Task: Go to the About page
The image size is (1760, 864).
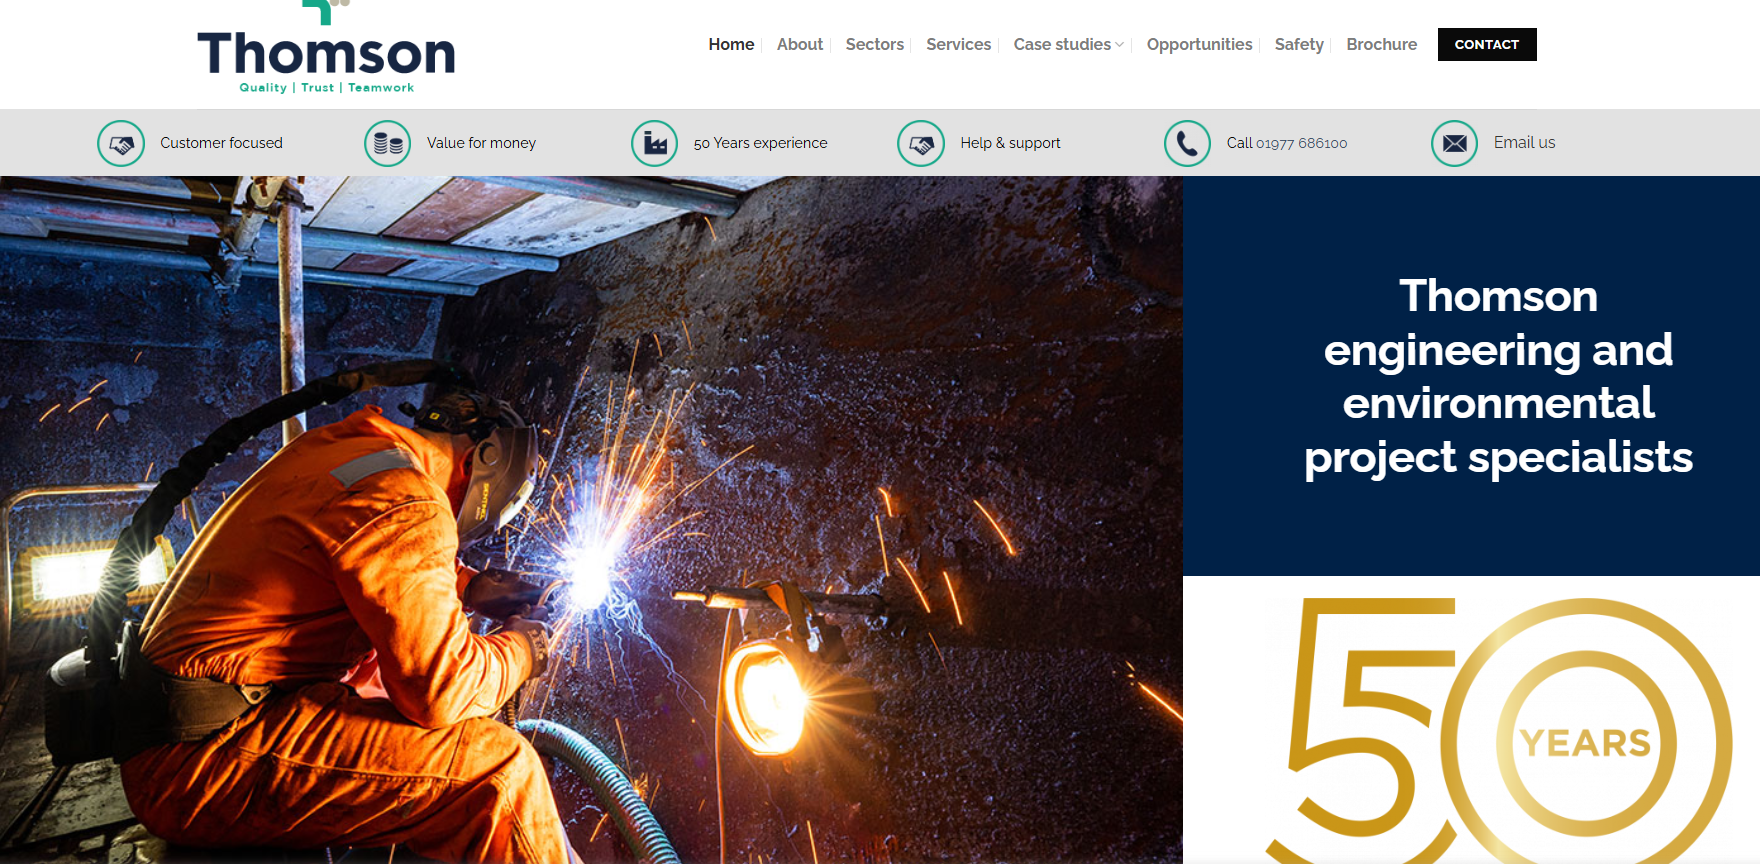Action: tap(800, 44)
